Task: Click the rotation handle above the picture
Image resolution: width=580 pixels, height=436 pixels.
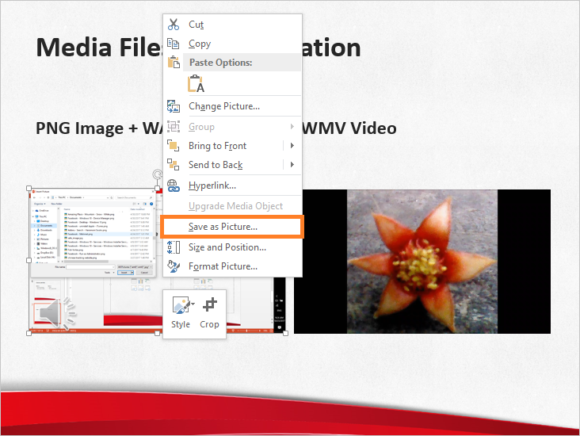Action: click(158, 174)
